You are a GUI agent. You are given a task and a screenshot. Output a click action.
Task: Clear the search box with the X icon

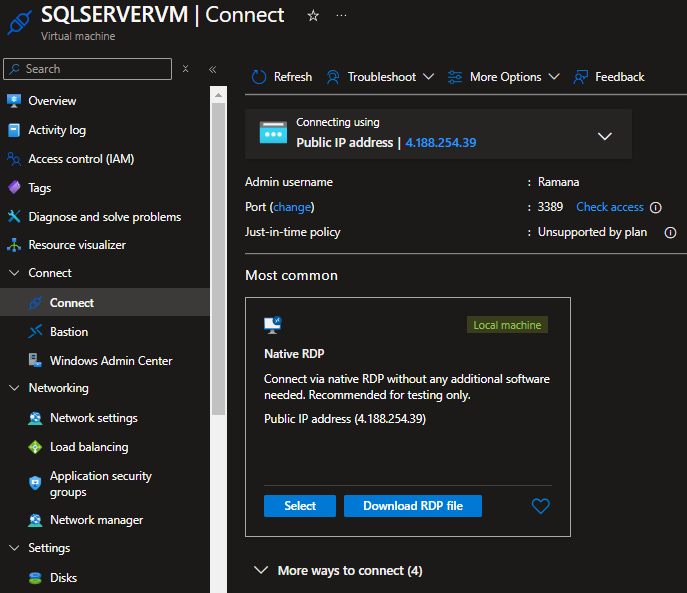(x=185, y=69)
